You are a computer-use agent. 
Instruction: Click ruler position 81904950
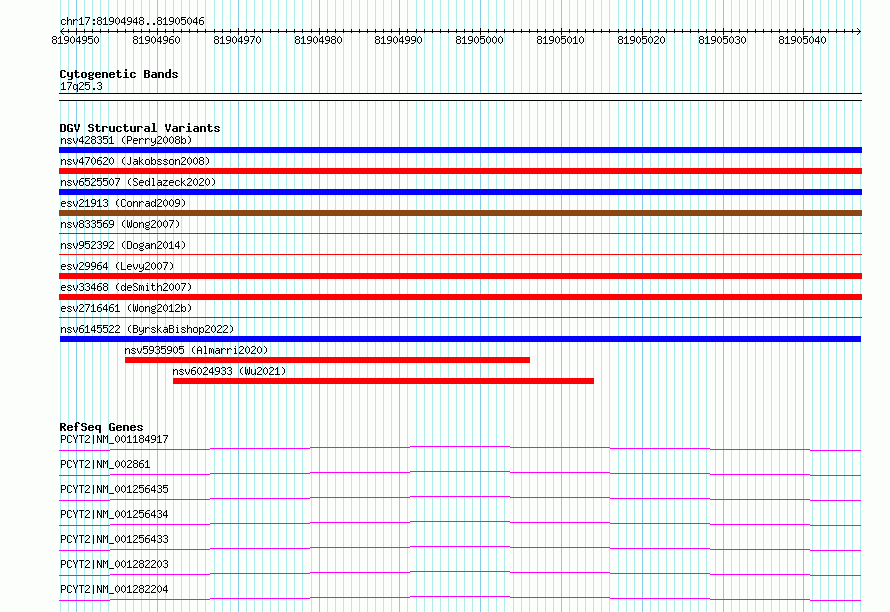pyautogui.click(x=75, y=40)
